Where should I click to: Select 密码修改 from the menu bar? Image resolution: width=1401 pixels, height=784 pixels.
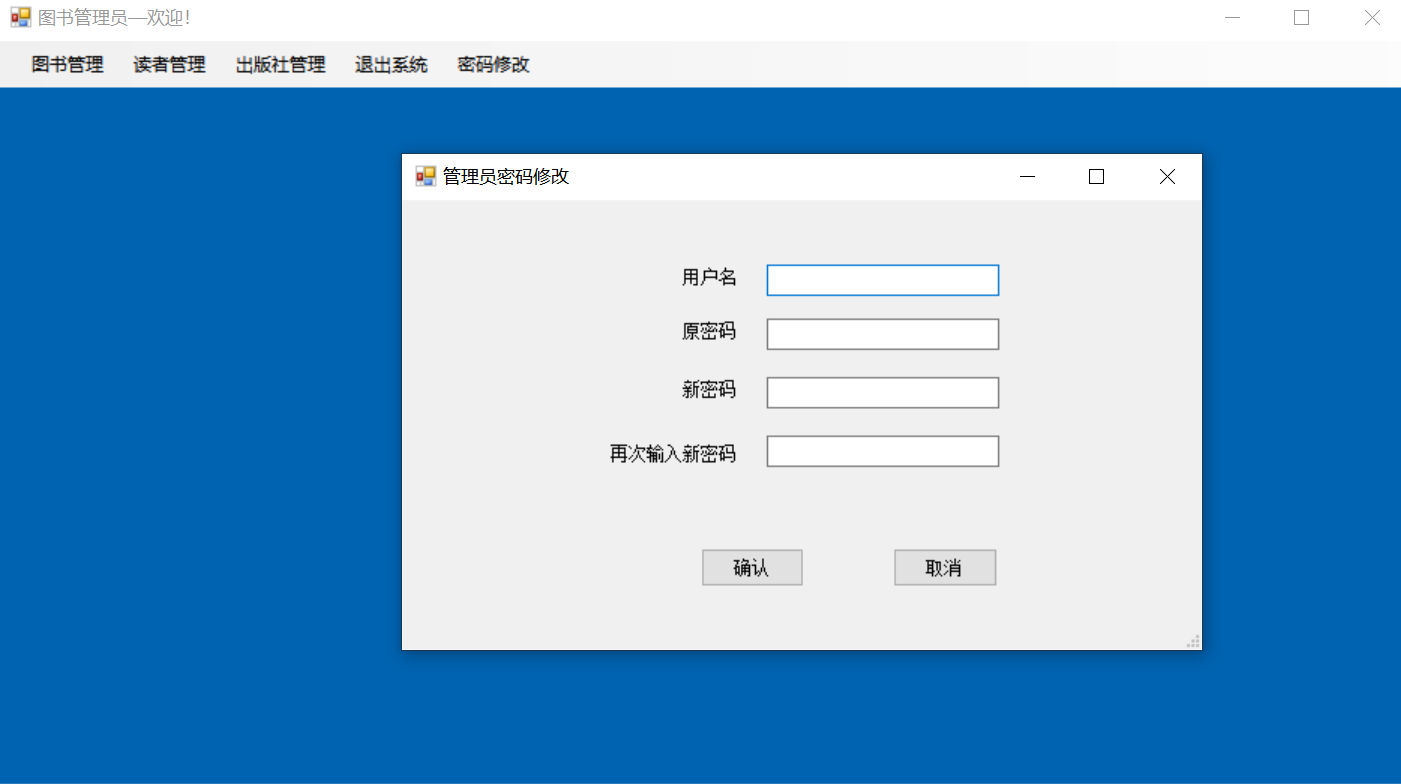pos(492,64)
